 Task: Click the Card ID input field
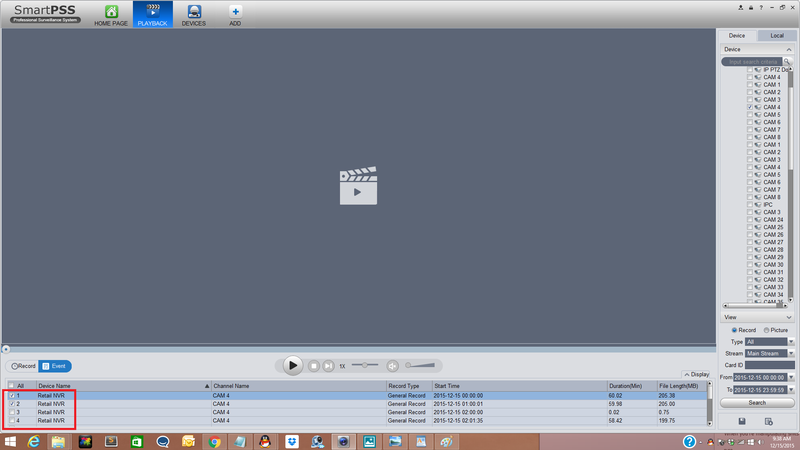pyautogui.click(x=769, y=365)
